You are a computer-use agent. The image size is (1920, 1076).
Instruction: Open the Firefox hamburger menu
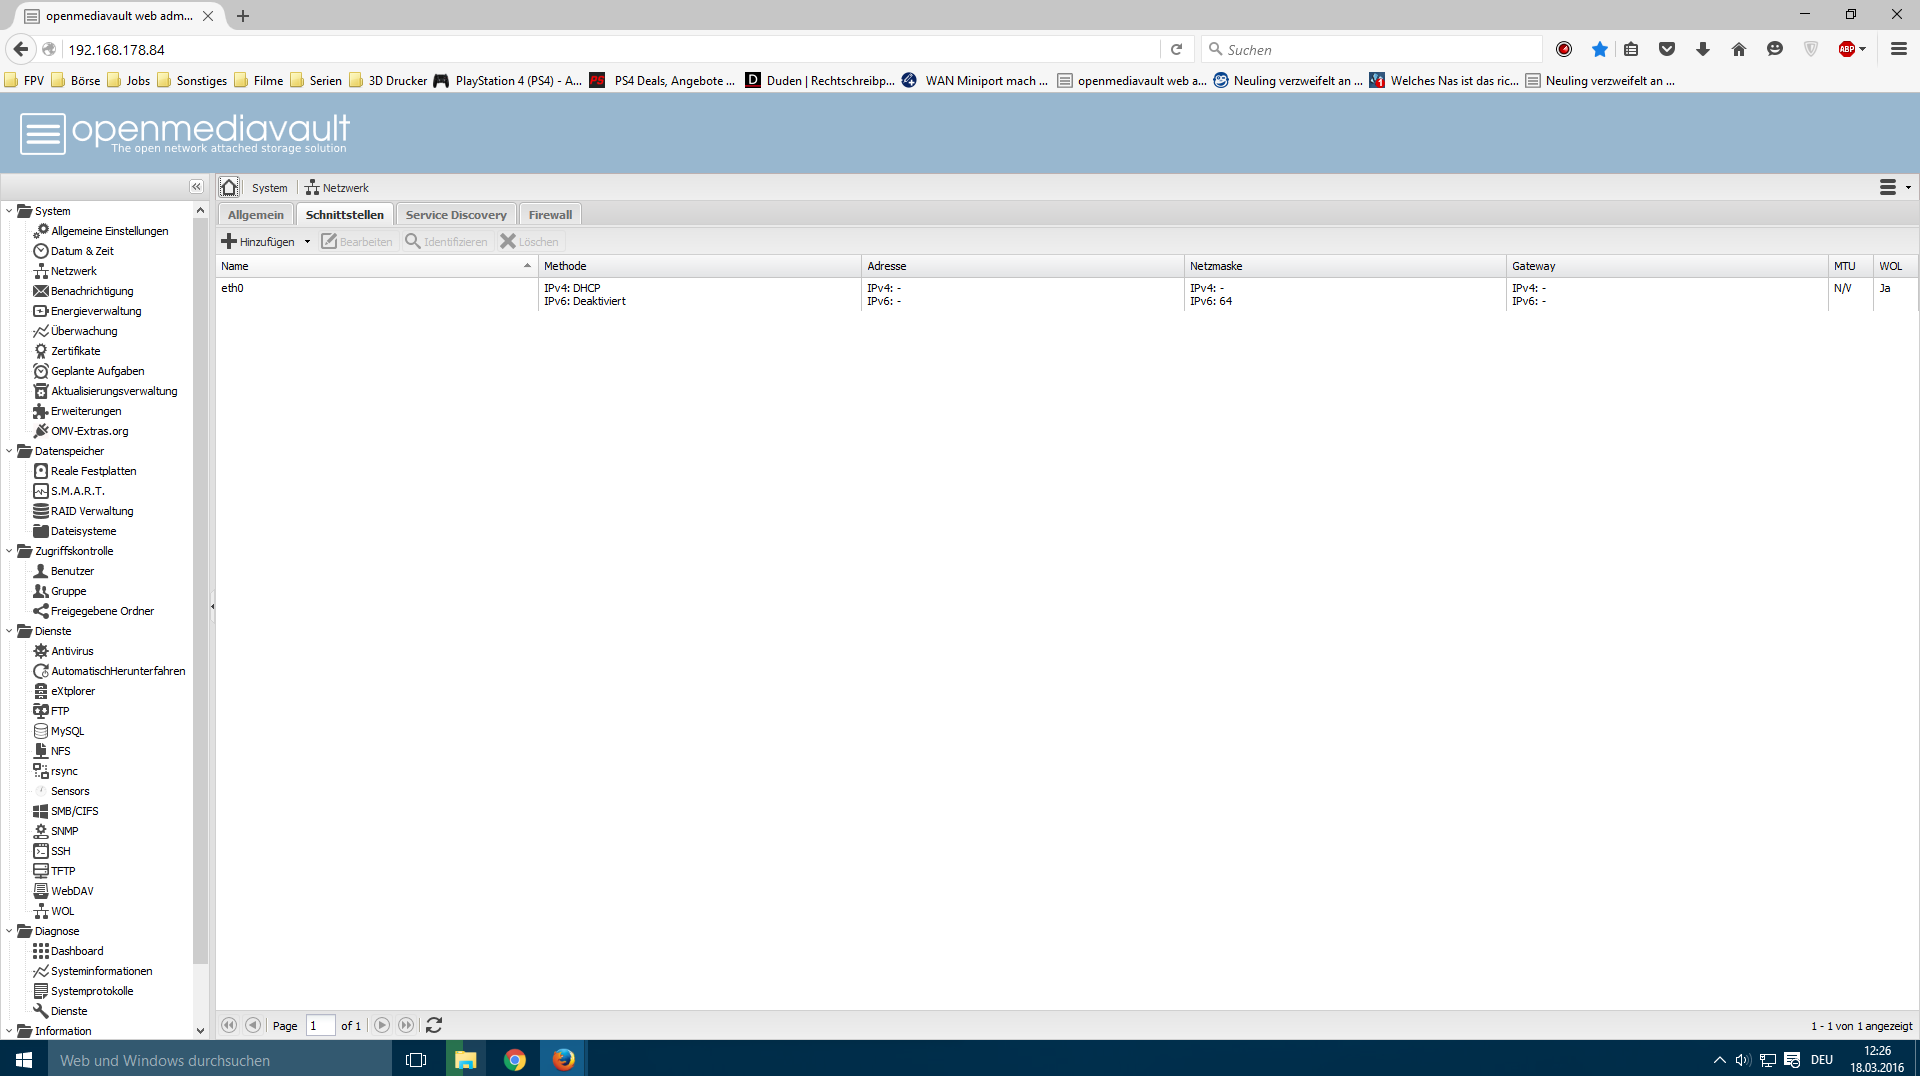click(1899, 49)
